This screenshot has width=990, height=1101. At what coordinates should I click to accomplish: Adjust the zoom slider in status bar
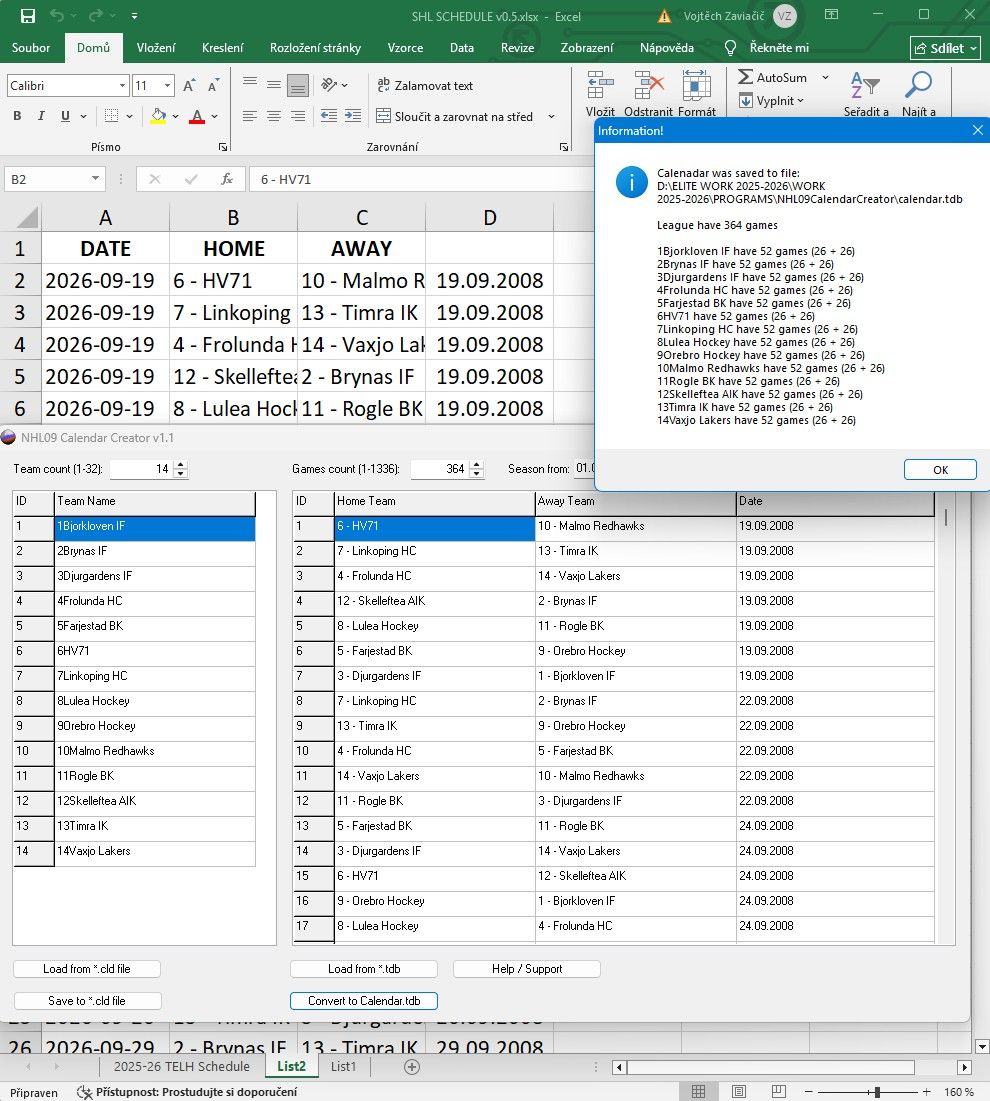click(x=877, y=1092)
